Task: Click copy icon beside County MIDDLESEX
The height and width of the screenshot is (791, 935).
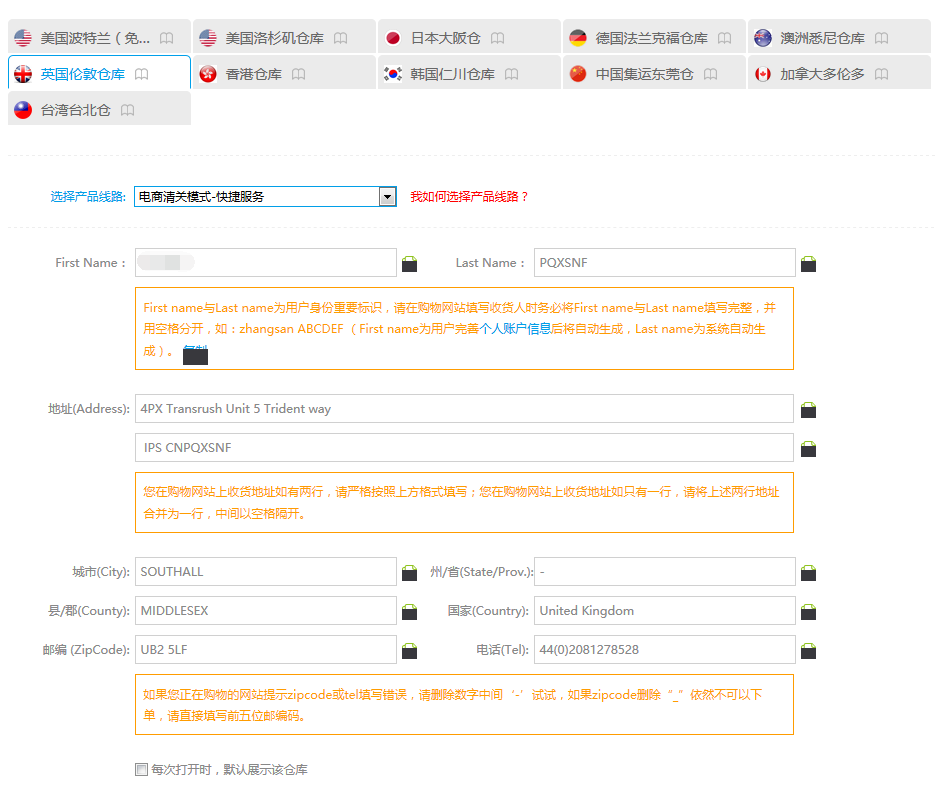Action: pos(409,612)
